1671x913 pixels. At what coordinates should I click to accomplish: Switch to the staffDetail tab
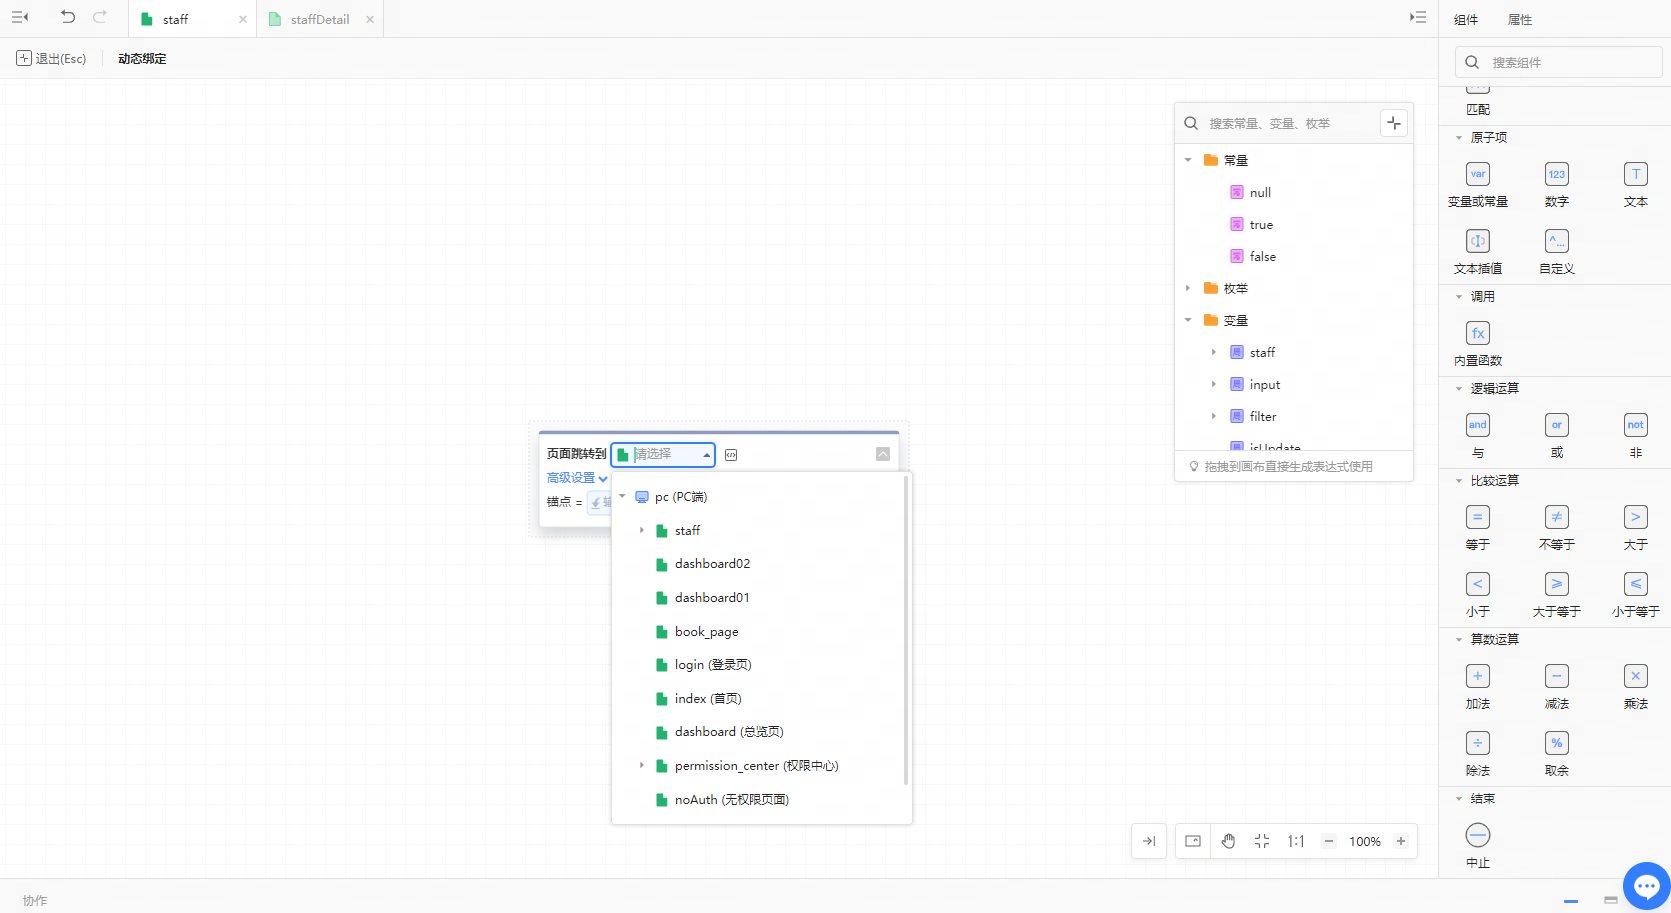pyautogui.click(x=320, y=19)
